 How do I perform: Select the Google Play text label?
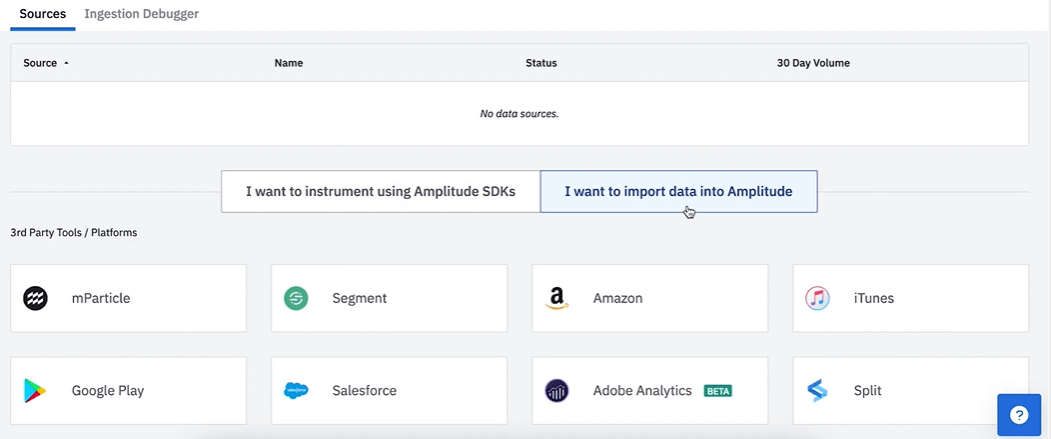(x=108, y=390)
